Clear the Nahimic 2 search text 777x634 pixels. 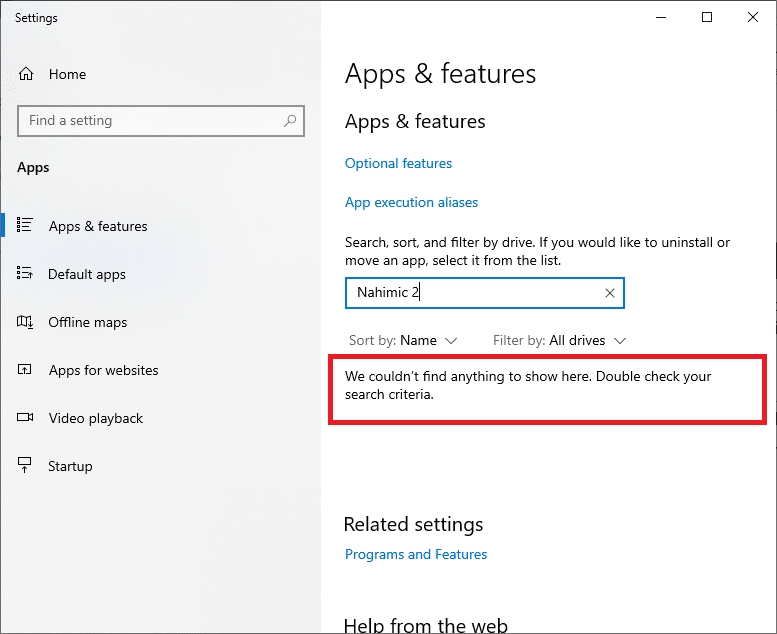tap(610, 293)
